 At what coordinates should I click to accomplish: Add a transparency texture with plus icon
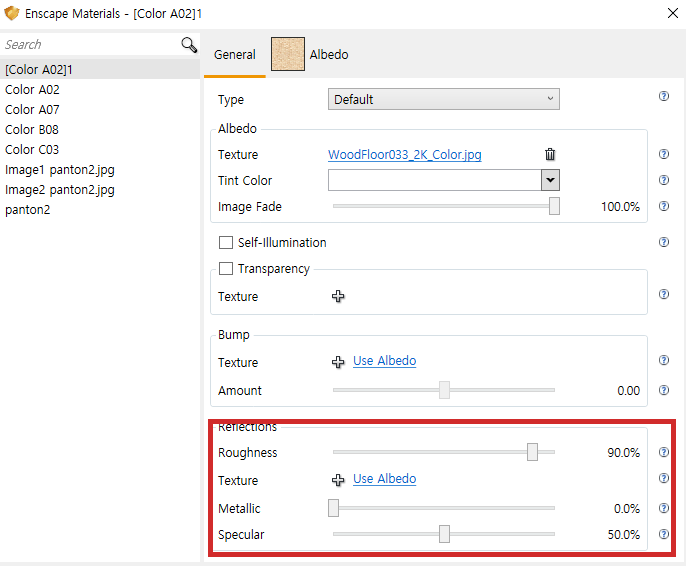tap(338, 297)
